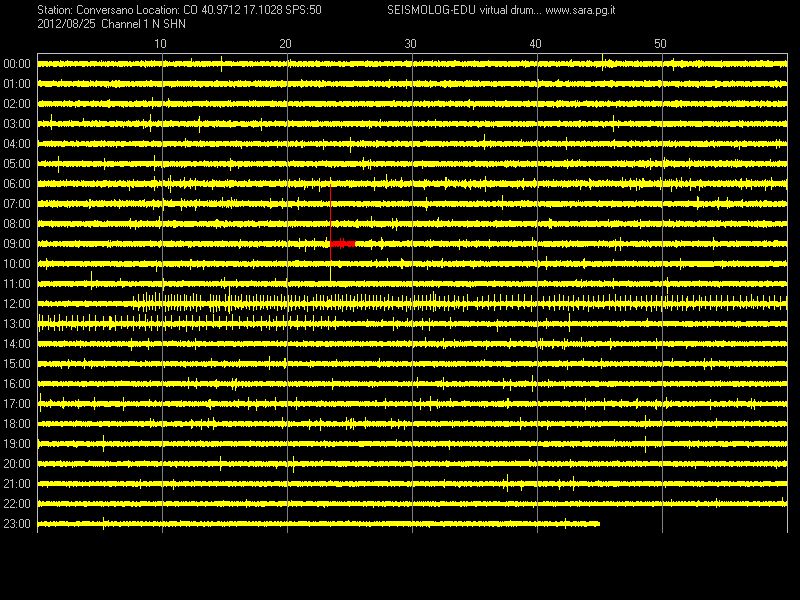Click the 02:00 hour row label
The width and height of the screenshot is (800, 600).
[17, 104]
